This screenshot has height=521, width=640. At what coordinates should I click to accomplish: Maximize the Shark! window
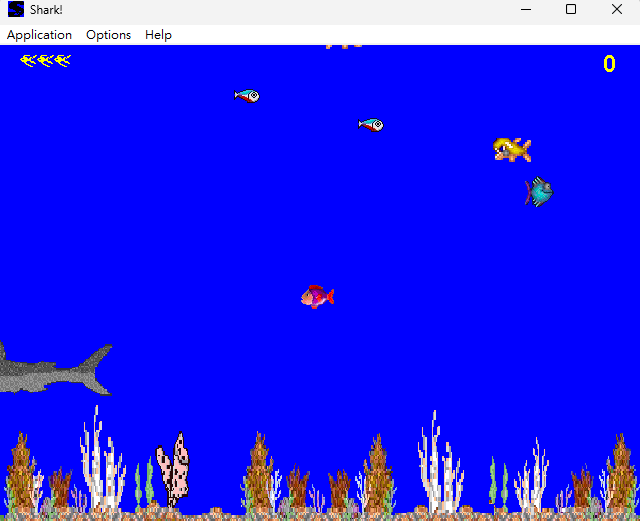[571, 9]
